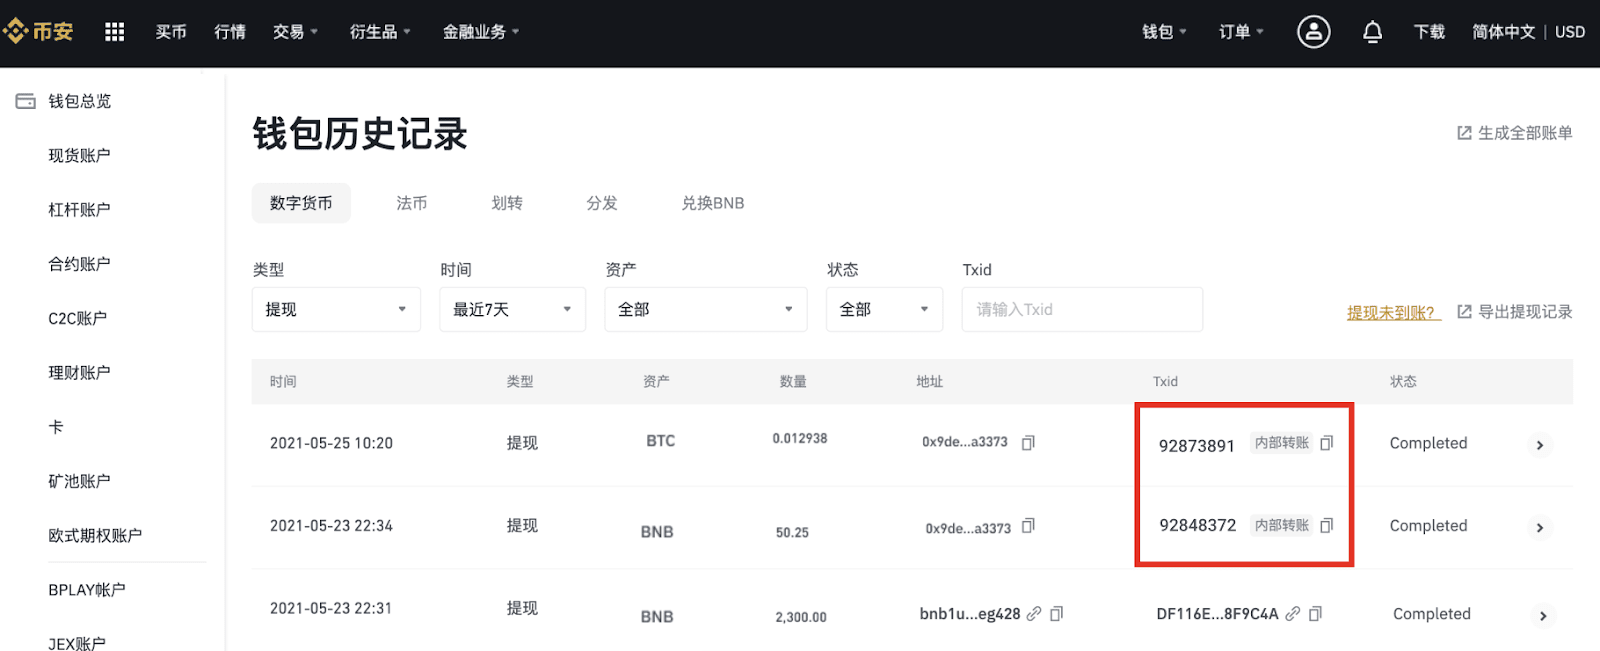
Task: Click the wallet overview card icon
Action: (26, 101)
